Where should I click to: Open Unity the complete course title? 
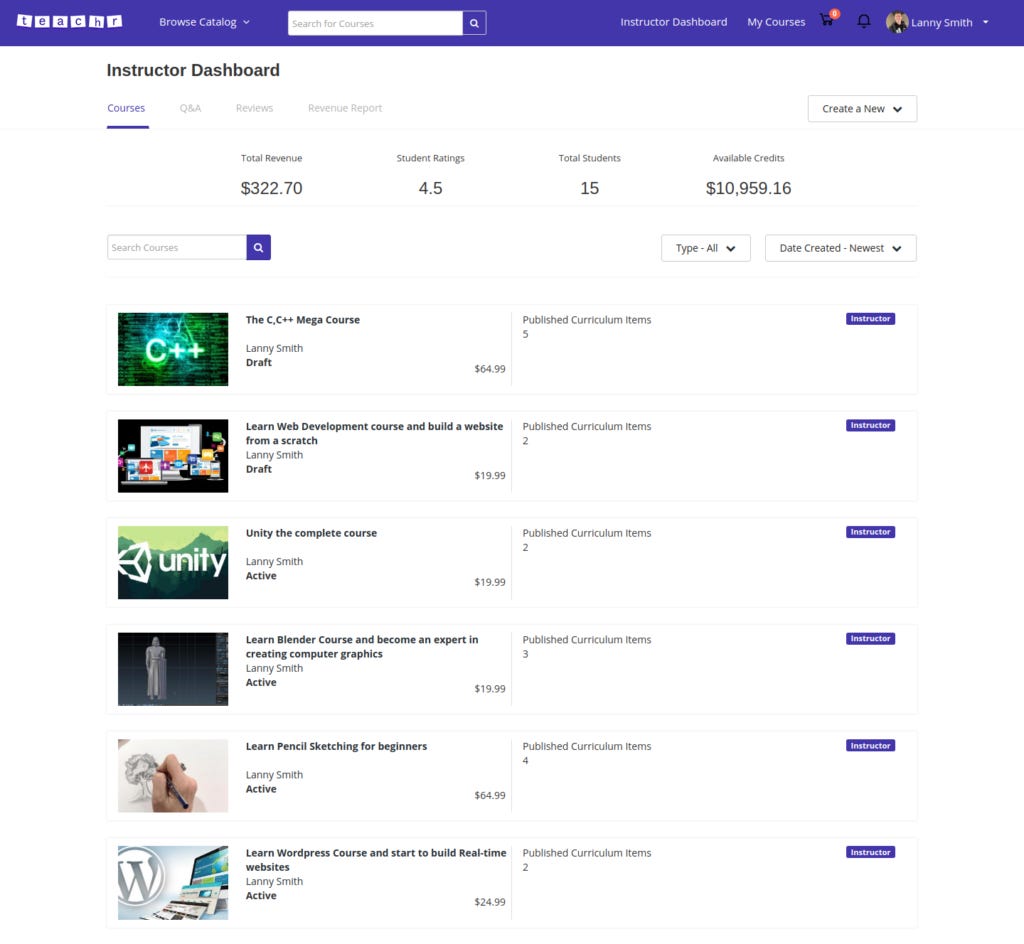coord(311,533)
